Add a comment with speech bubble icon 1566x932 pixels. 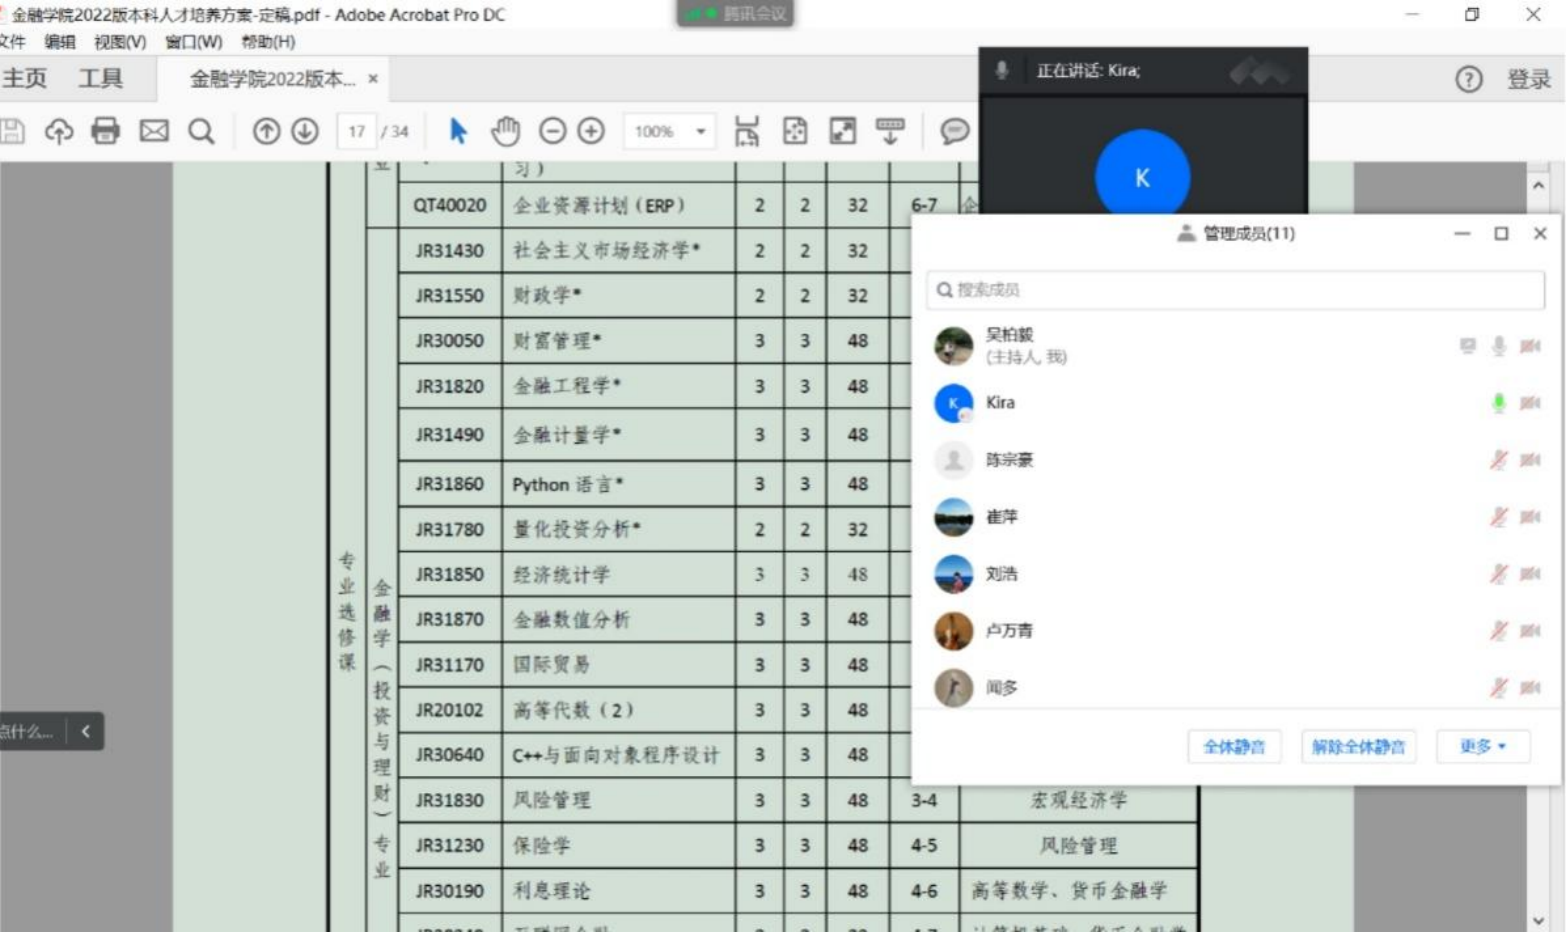pos(954,131)
